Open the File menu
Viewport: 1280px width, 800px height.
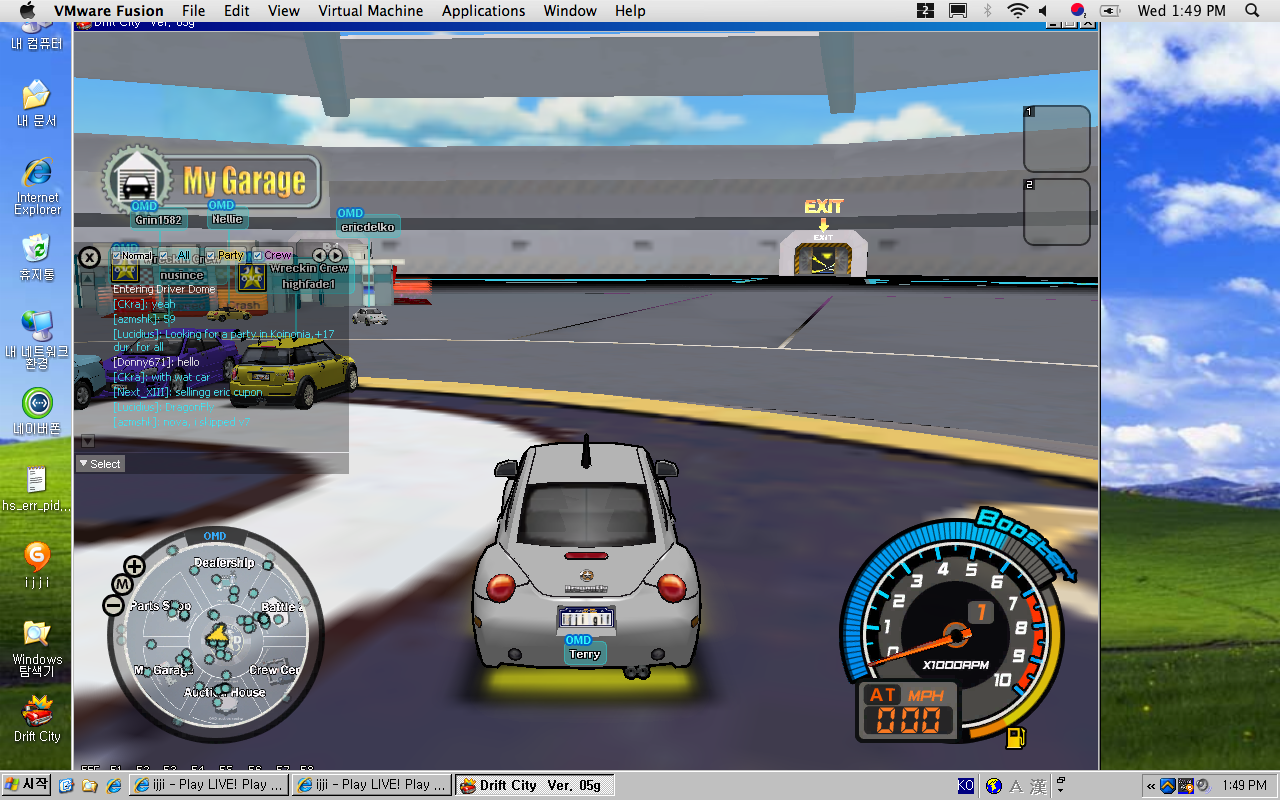[x=194, y=11]
